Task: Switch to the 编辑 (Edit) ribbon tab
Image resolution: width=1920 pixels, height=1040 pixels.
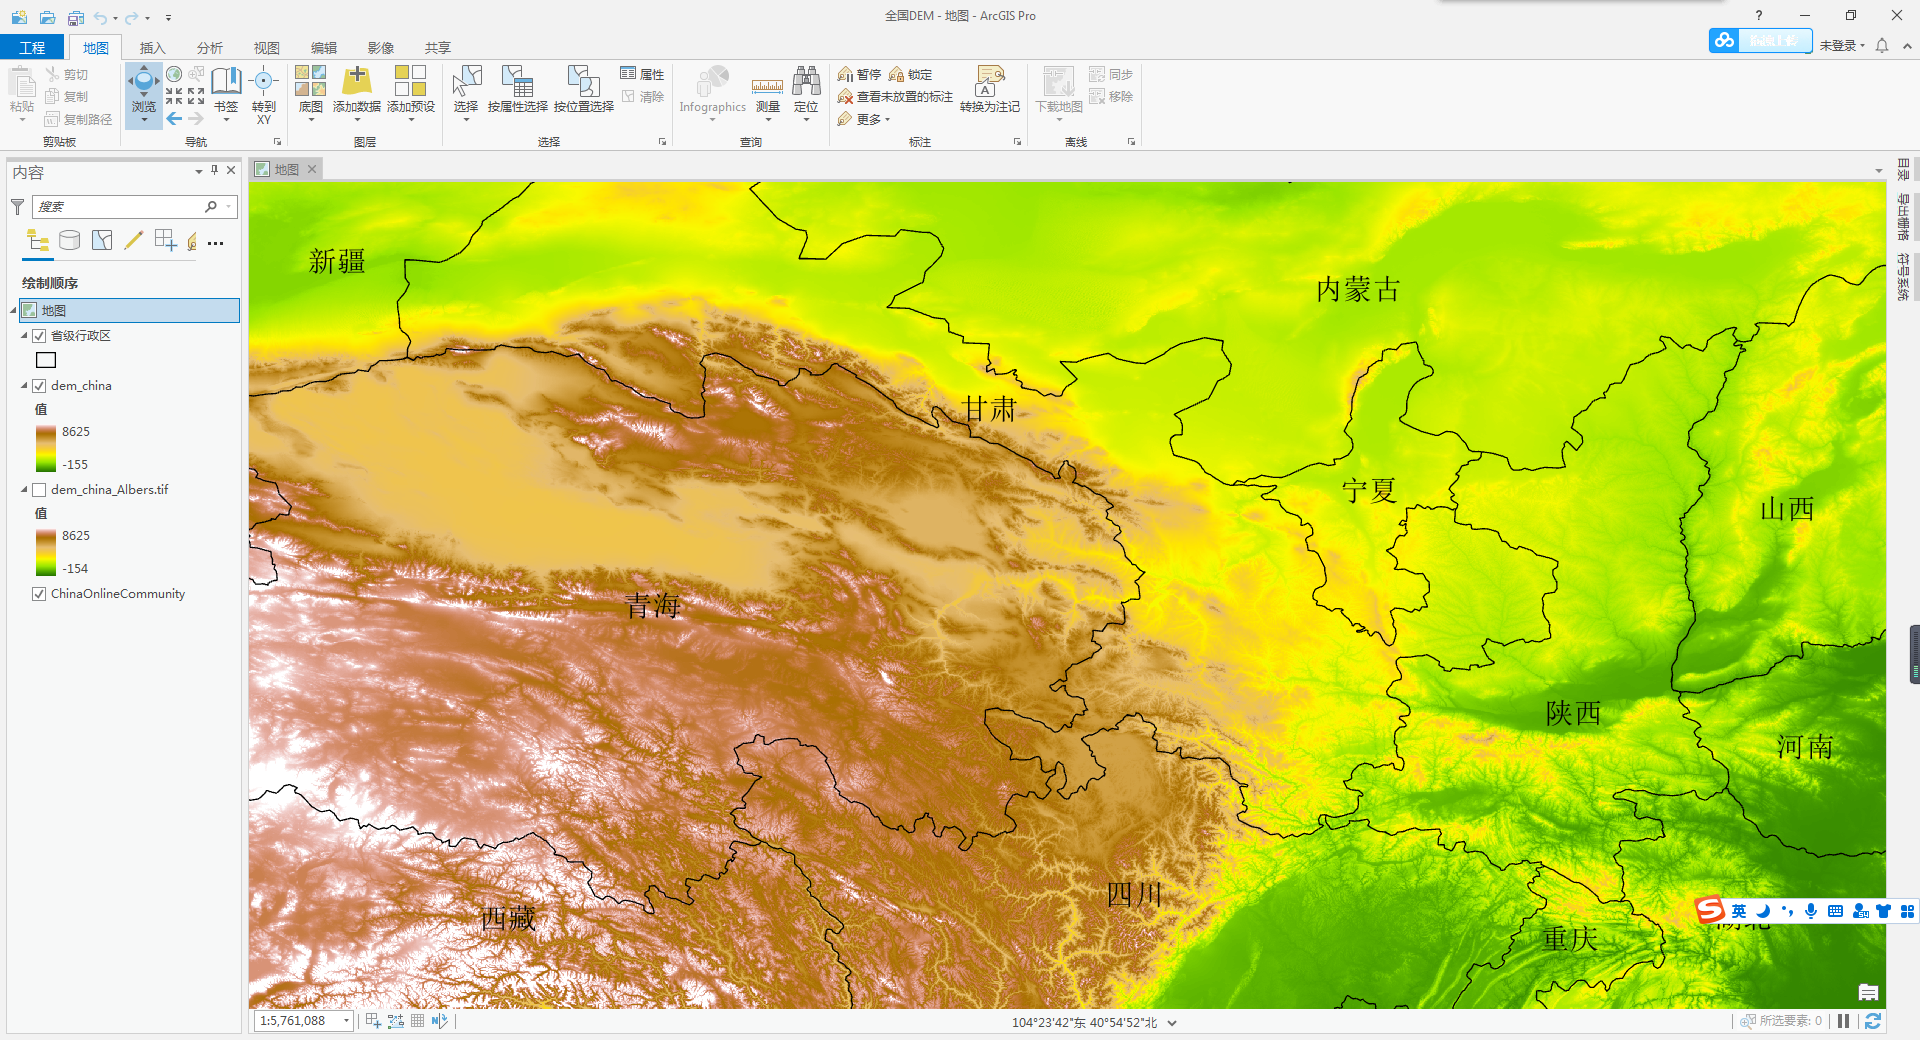Action: pos(324,48)
